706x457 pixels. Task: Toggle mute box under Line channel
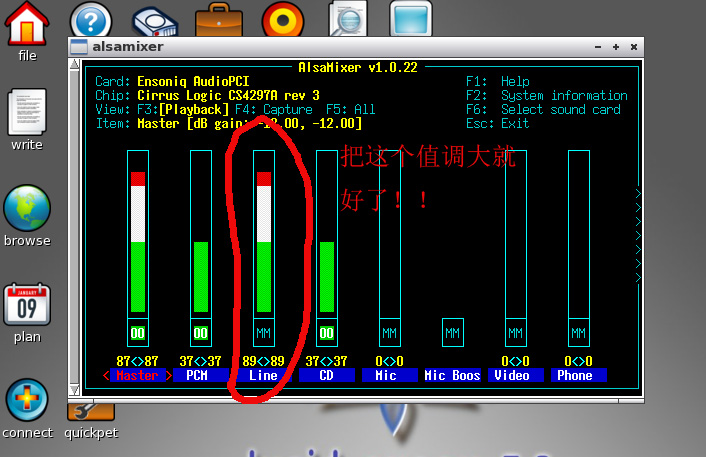[x=264, y=333]
